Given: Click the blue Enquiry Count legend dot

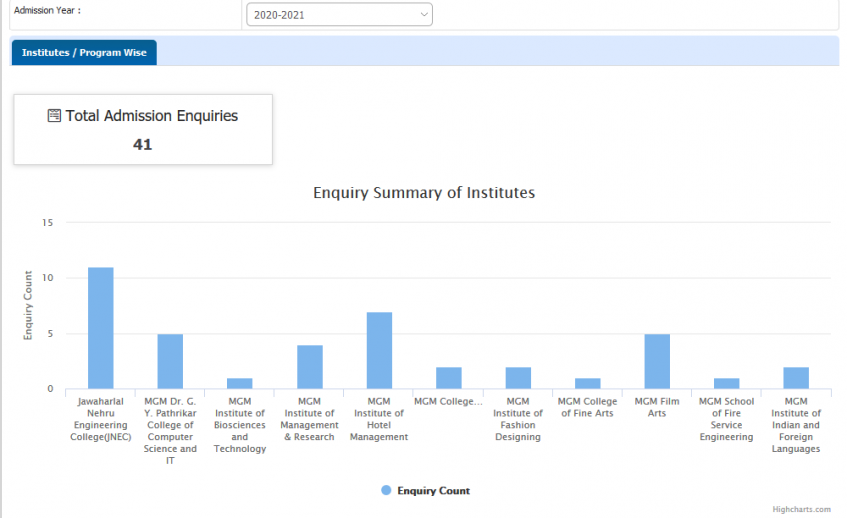Looking at the screenshot, I should (386, 490).
